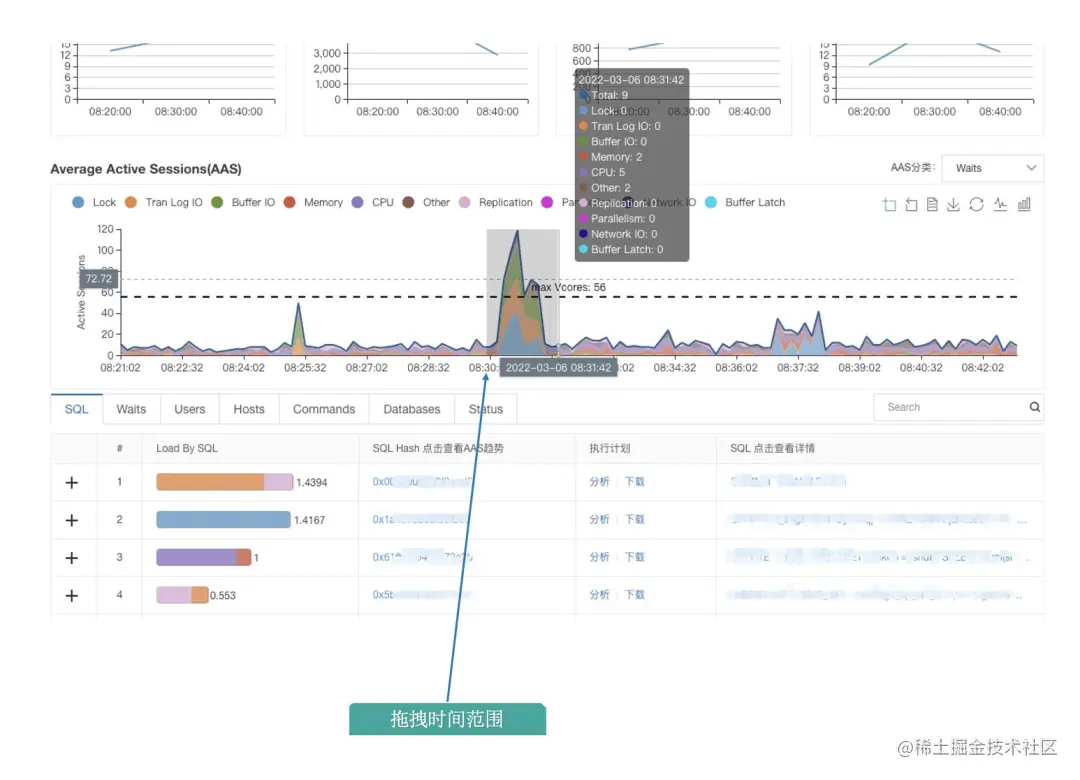The height and width of the screenshot is (780, 1080).
Task: Expand SQL row 1 with the plus icon
Action: click(72, 483)
